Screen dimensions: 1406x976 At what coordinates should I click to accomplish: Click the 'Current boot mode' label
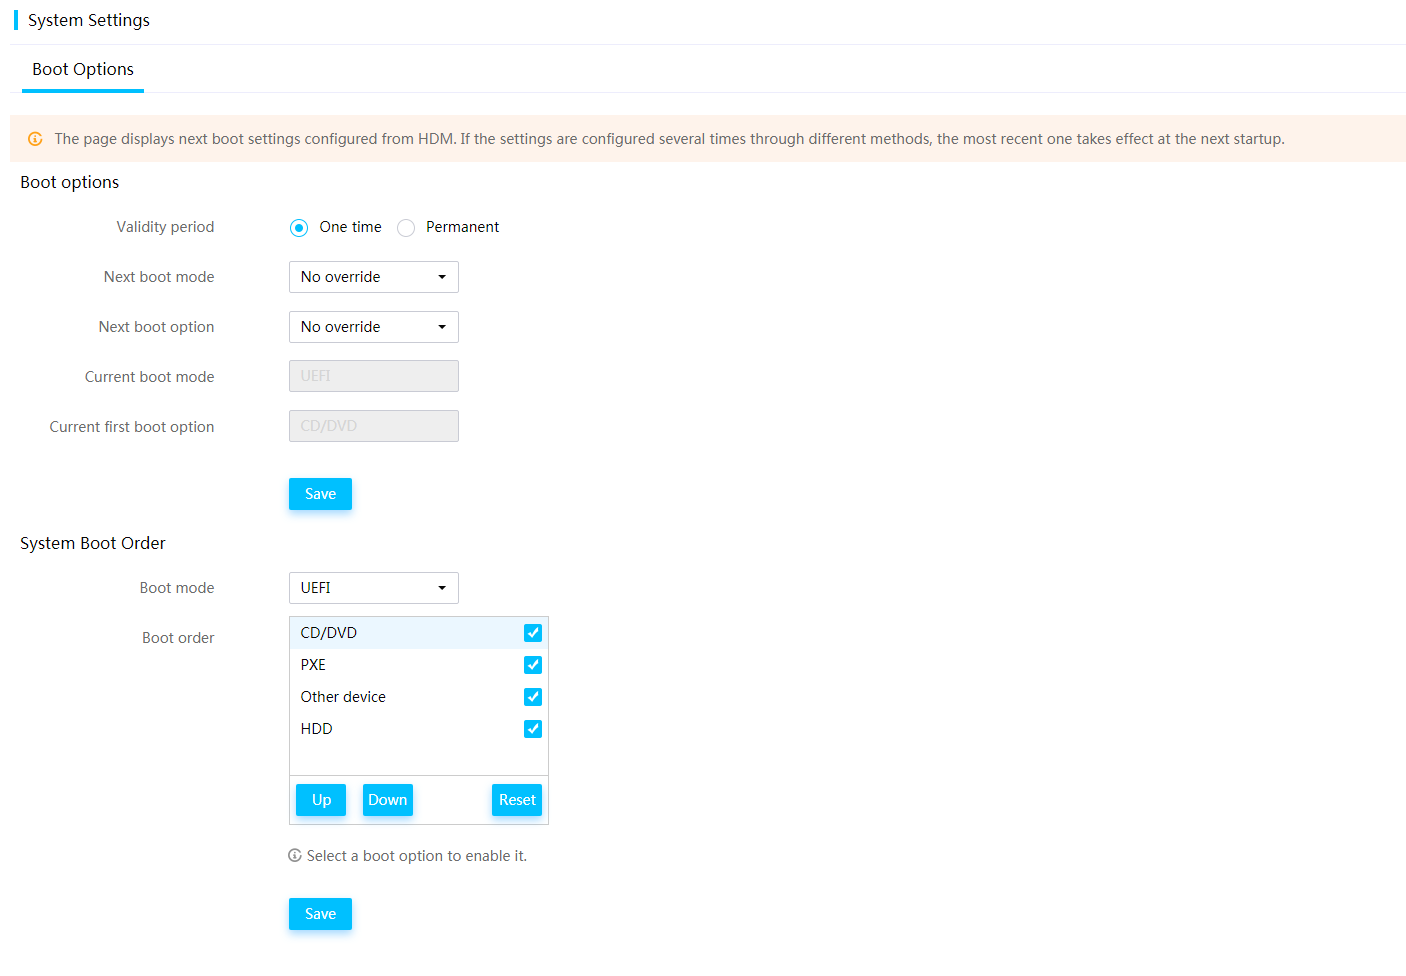pos(149,377)
